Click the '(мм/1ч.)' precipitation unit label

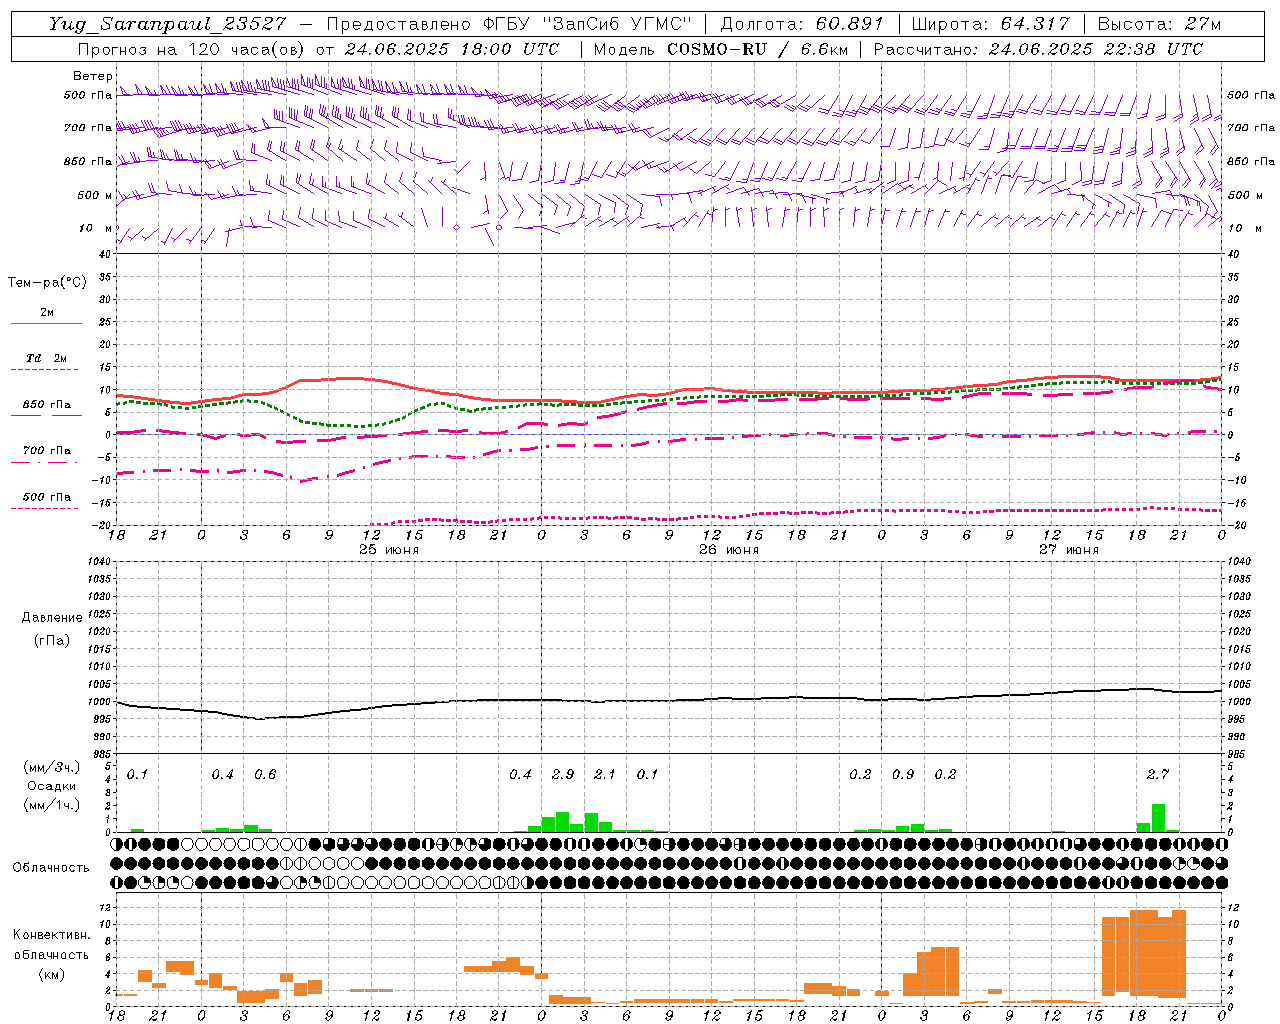(x=52, y=804)
